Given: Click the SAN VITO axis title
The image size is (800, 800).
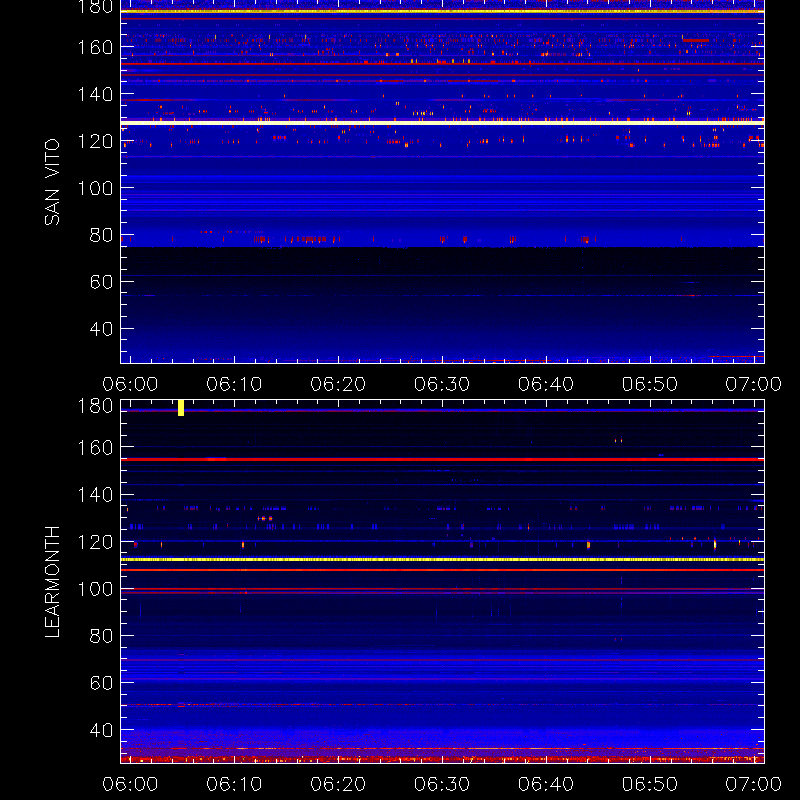Looking at the screenshot, I should 52,182.
